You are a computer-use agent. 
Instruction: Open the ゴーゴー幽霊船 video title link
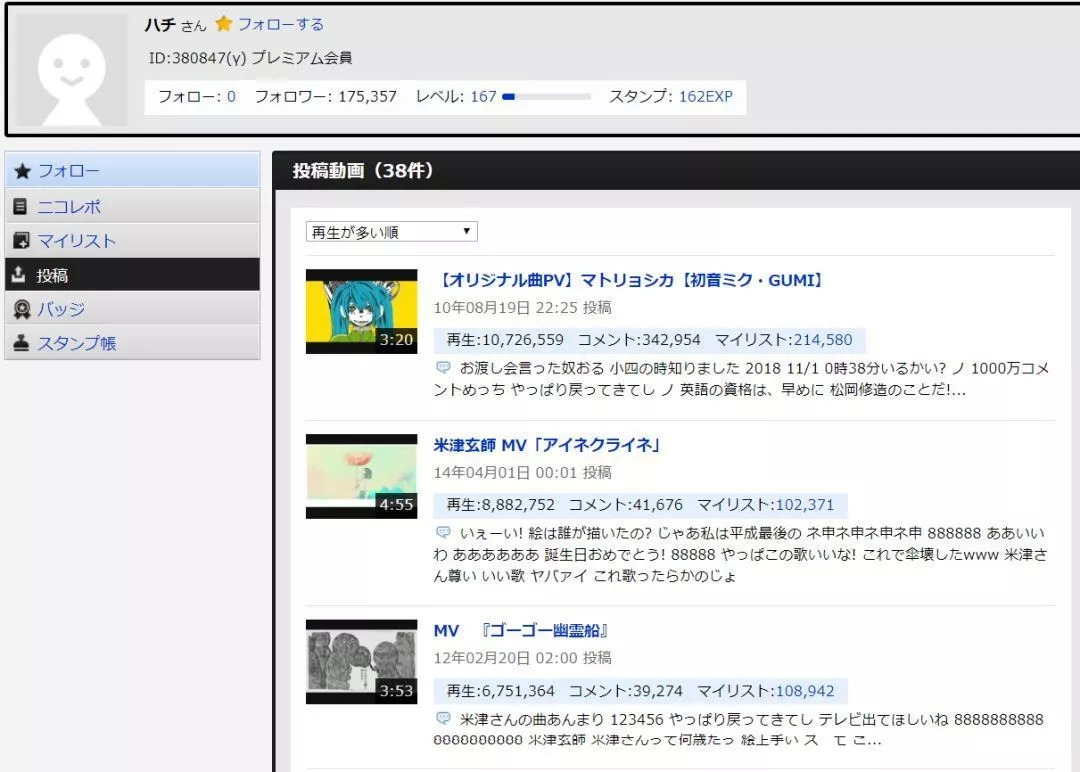pyautogui.click(x=521, y=631)
